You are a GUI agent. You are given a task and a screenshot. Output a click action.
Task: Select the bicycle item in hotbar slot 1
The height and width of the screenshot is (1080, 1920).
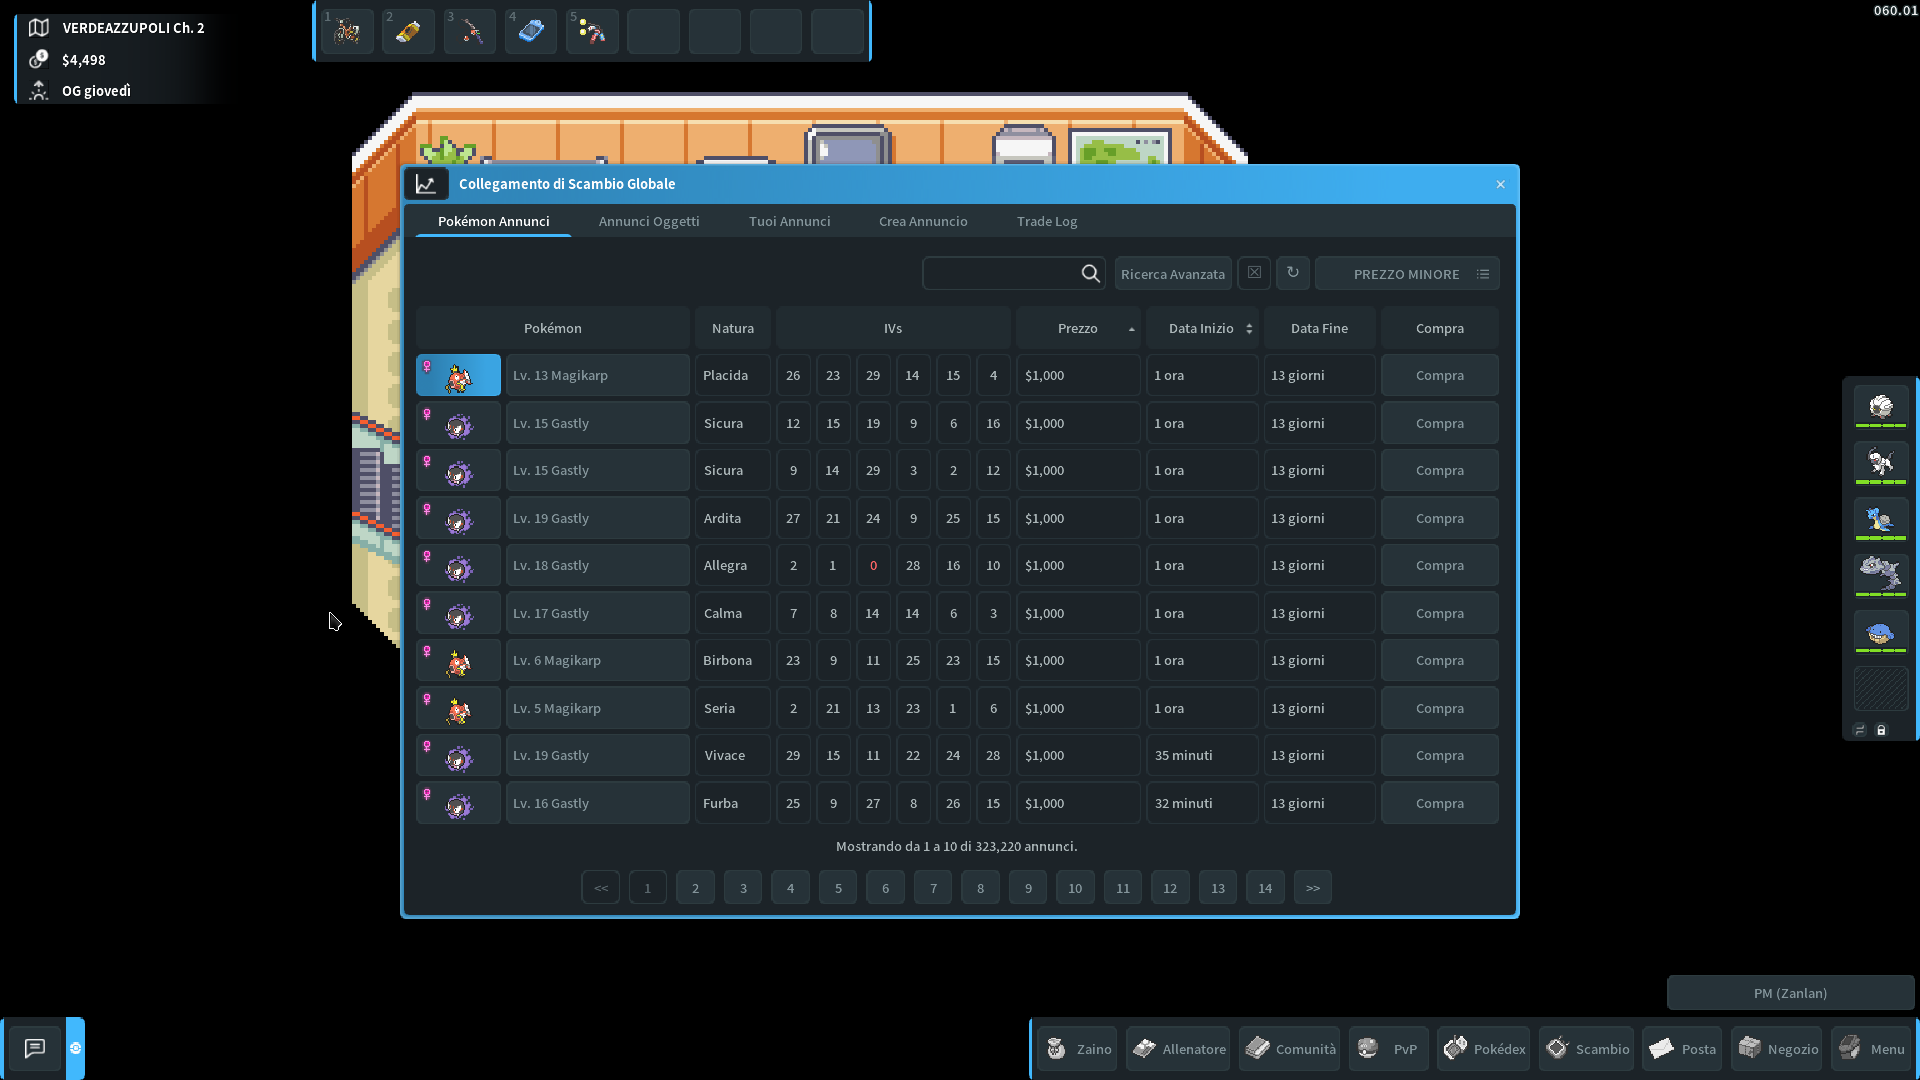(x=347, y=32)
